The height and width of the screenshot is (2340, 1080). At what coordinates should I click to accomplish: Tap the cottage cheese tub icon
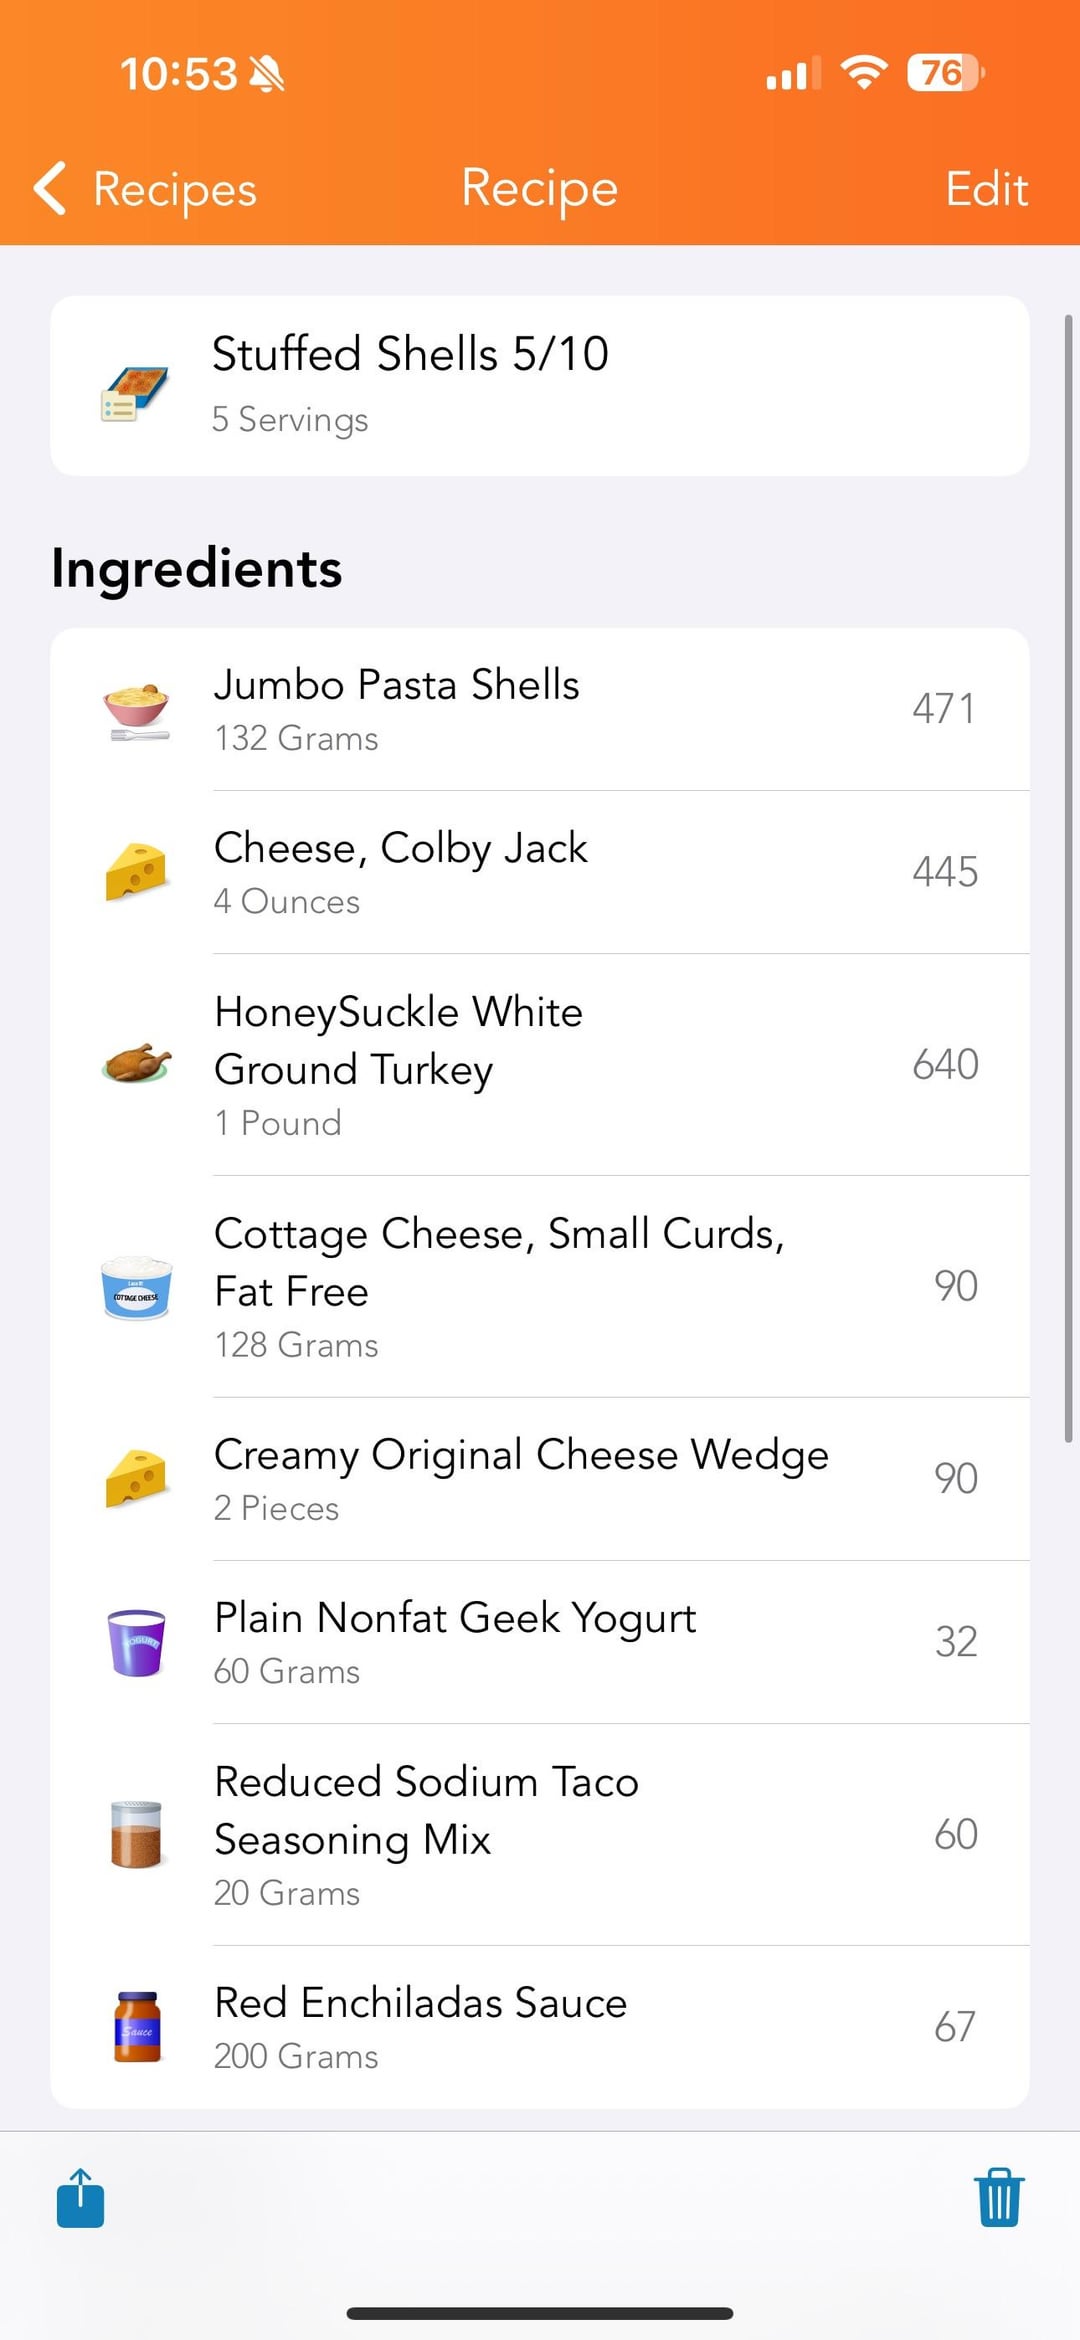[136, 1287]
